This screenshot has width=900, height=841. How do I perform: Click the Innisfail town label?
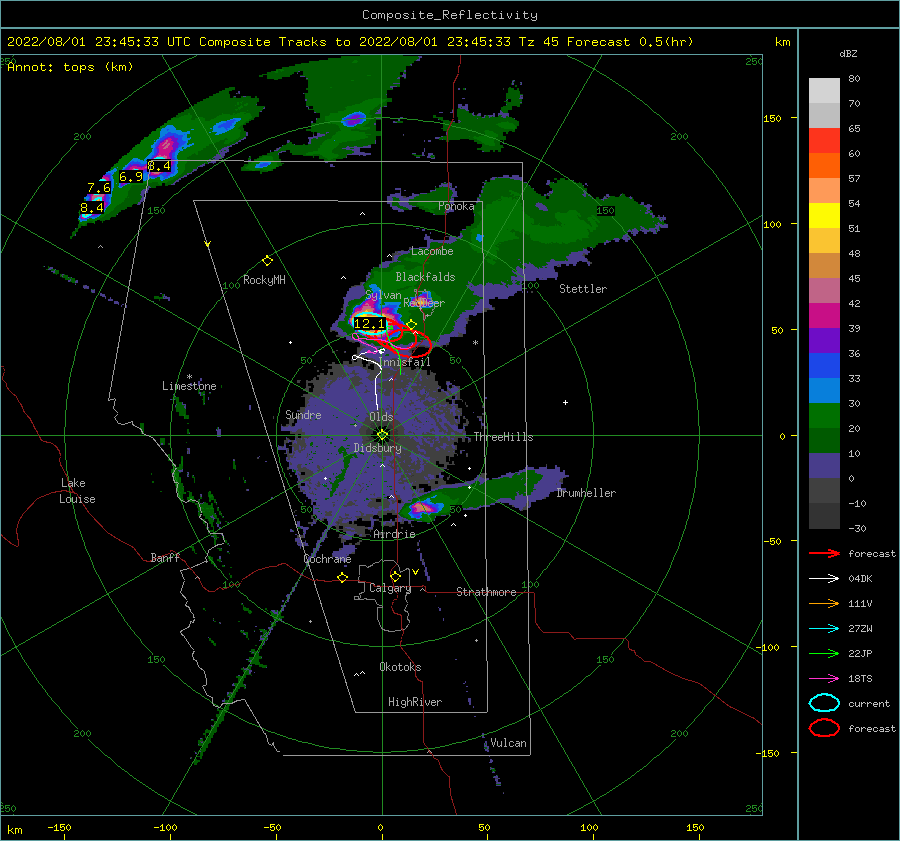coord(405,362)
